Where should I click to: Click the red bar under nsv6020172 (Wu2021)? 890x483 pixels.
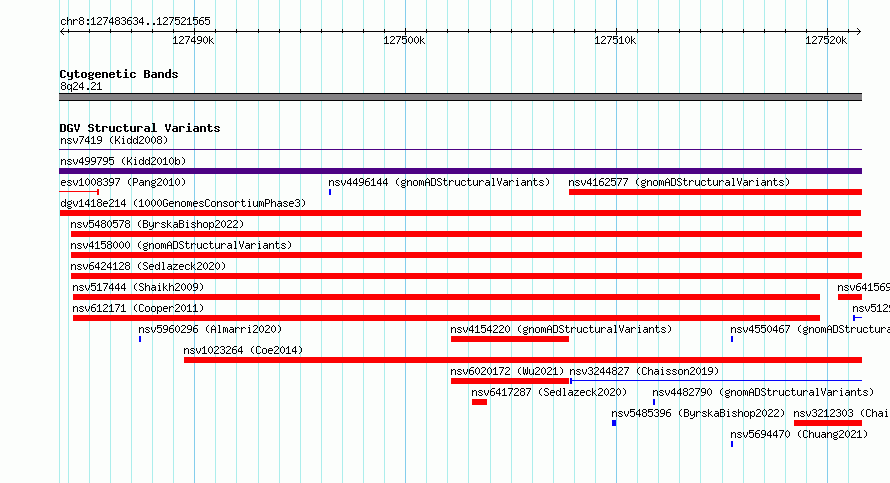coord(510,381)
